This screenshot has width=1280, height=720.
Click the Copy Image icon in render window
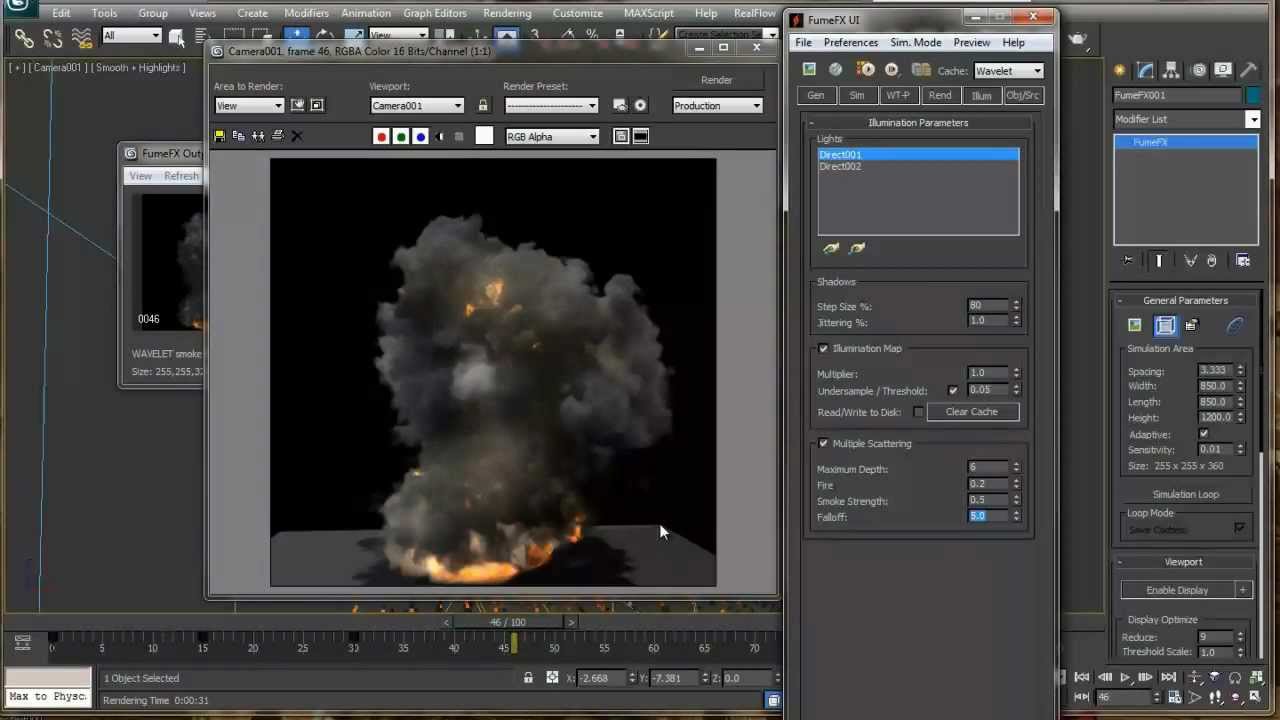point(239,136)
